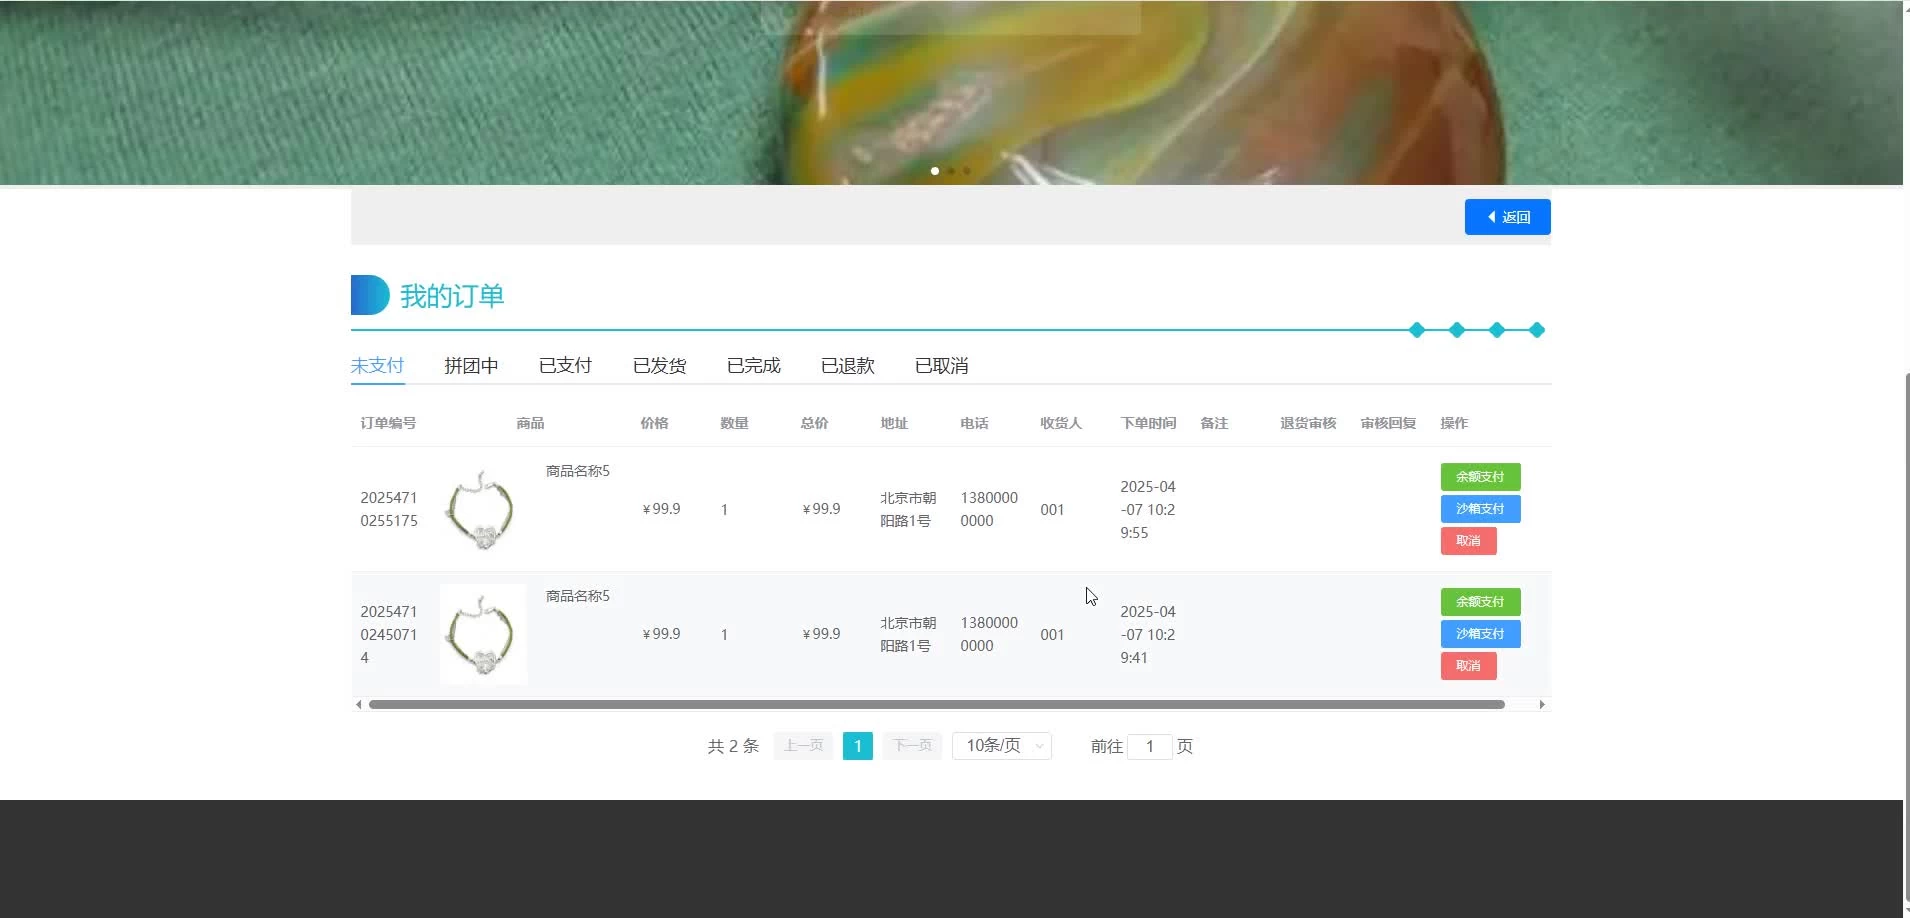Click the horizontal scrollbar of the order table
The image size is (1910, 918).
(x=937, y=705)
